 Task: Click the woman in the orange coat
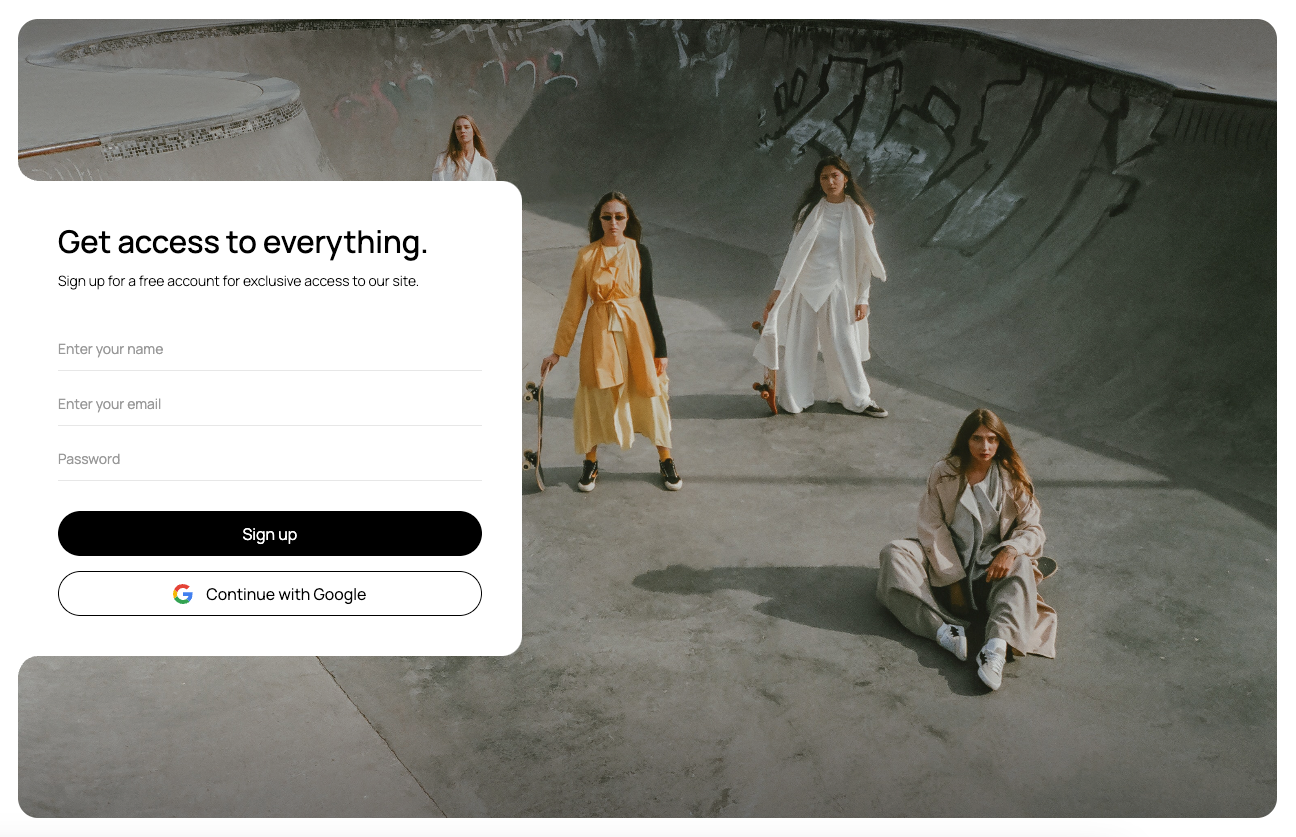(x=612, y=340)
